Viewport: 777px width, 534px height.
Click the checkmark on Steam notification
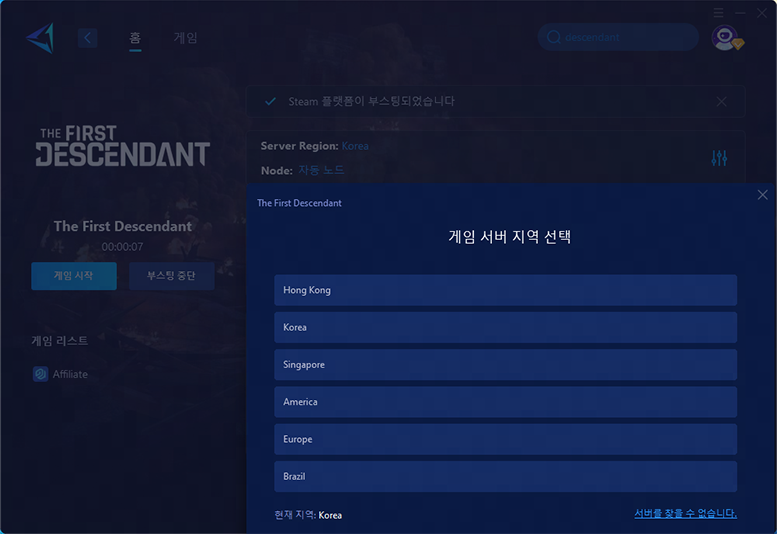pyautogui.click(x=271, y=101)
